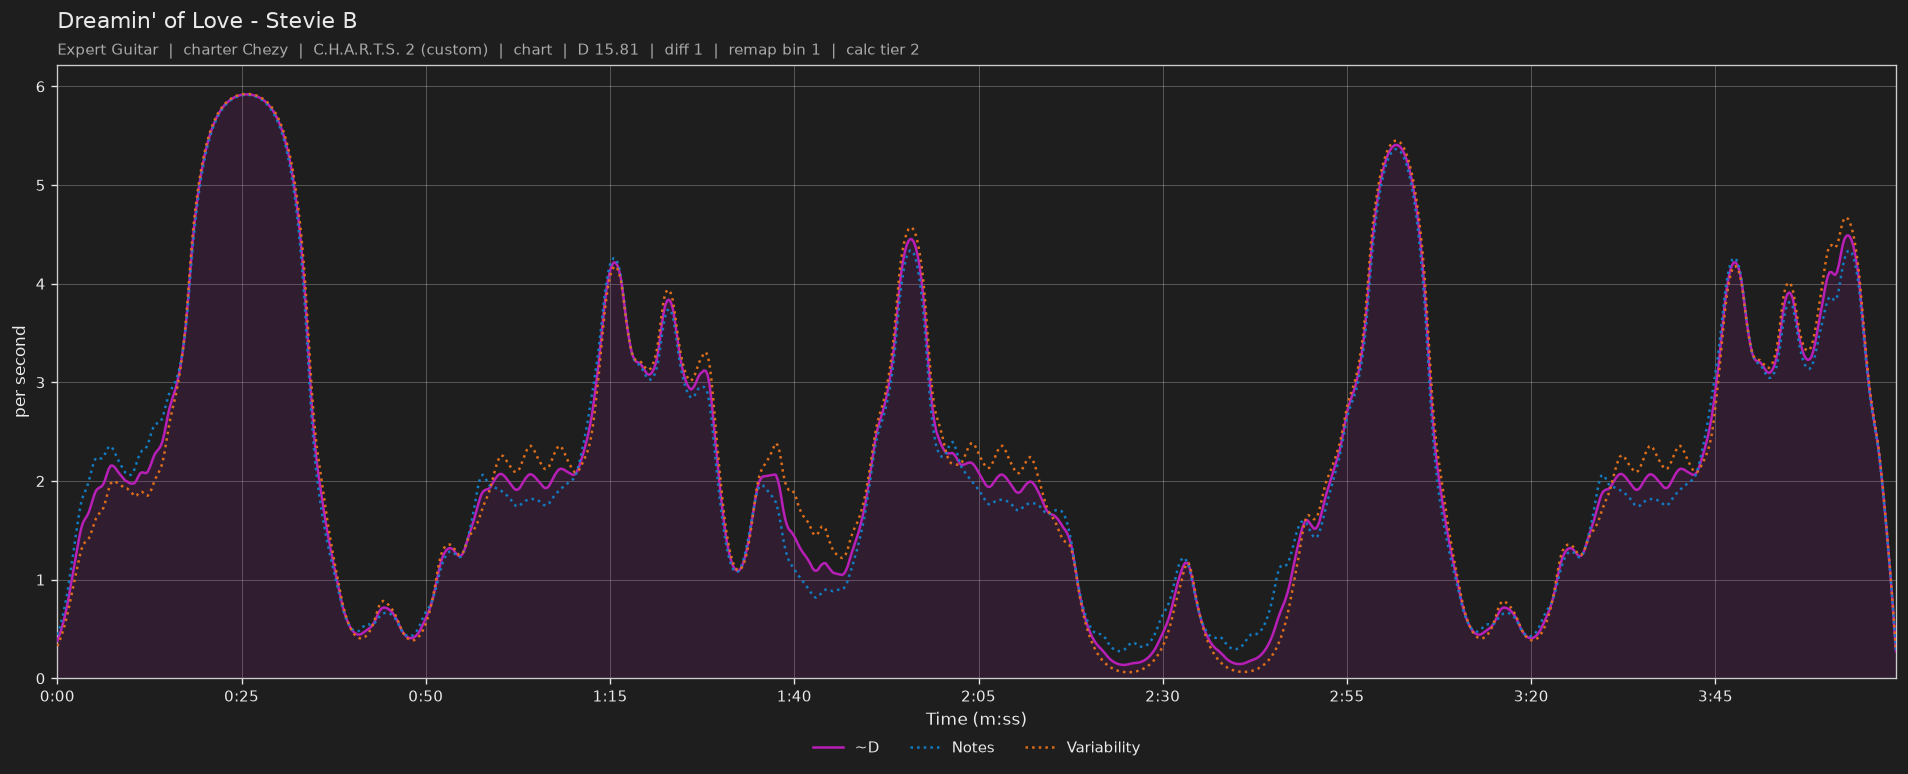The width and height of the screenshot is (1908, 774).
Task: Click the "1:40" x-axis tick label
Action: 794,696
